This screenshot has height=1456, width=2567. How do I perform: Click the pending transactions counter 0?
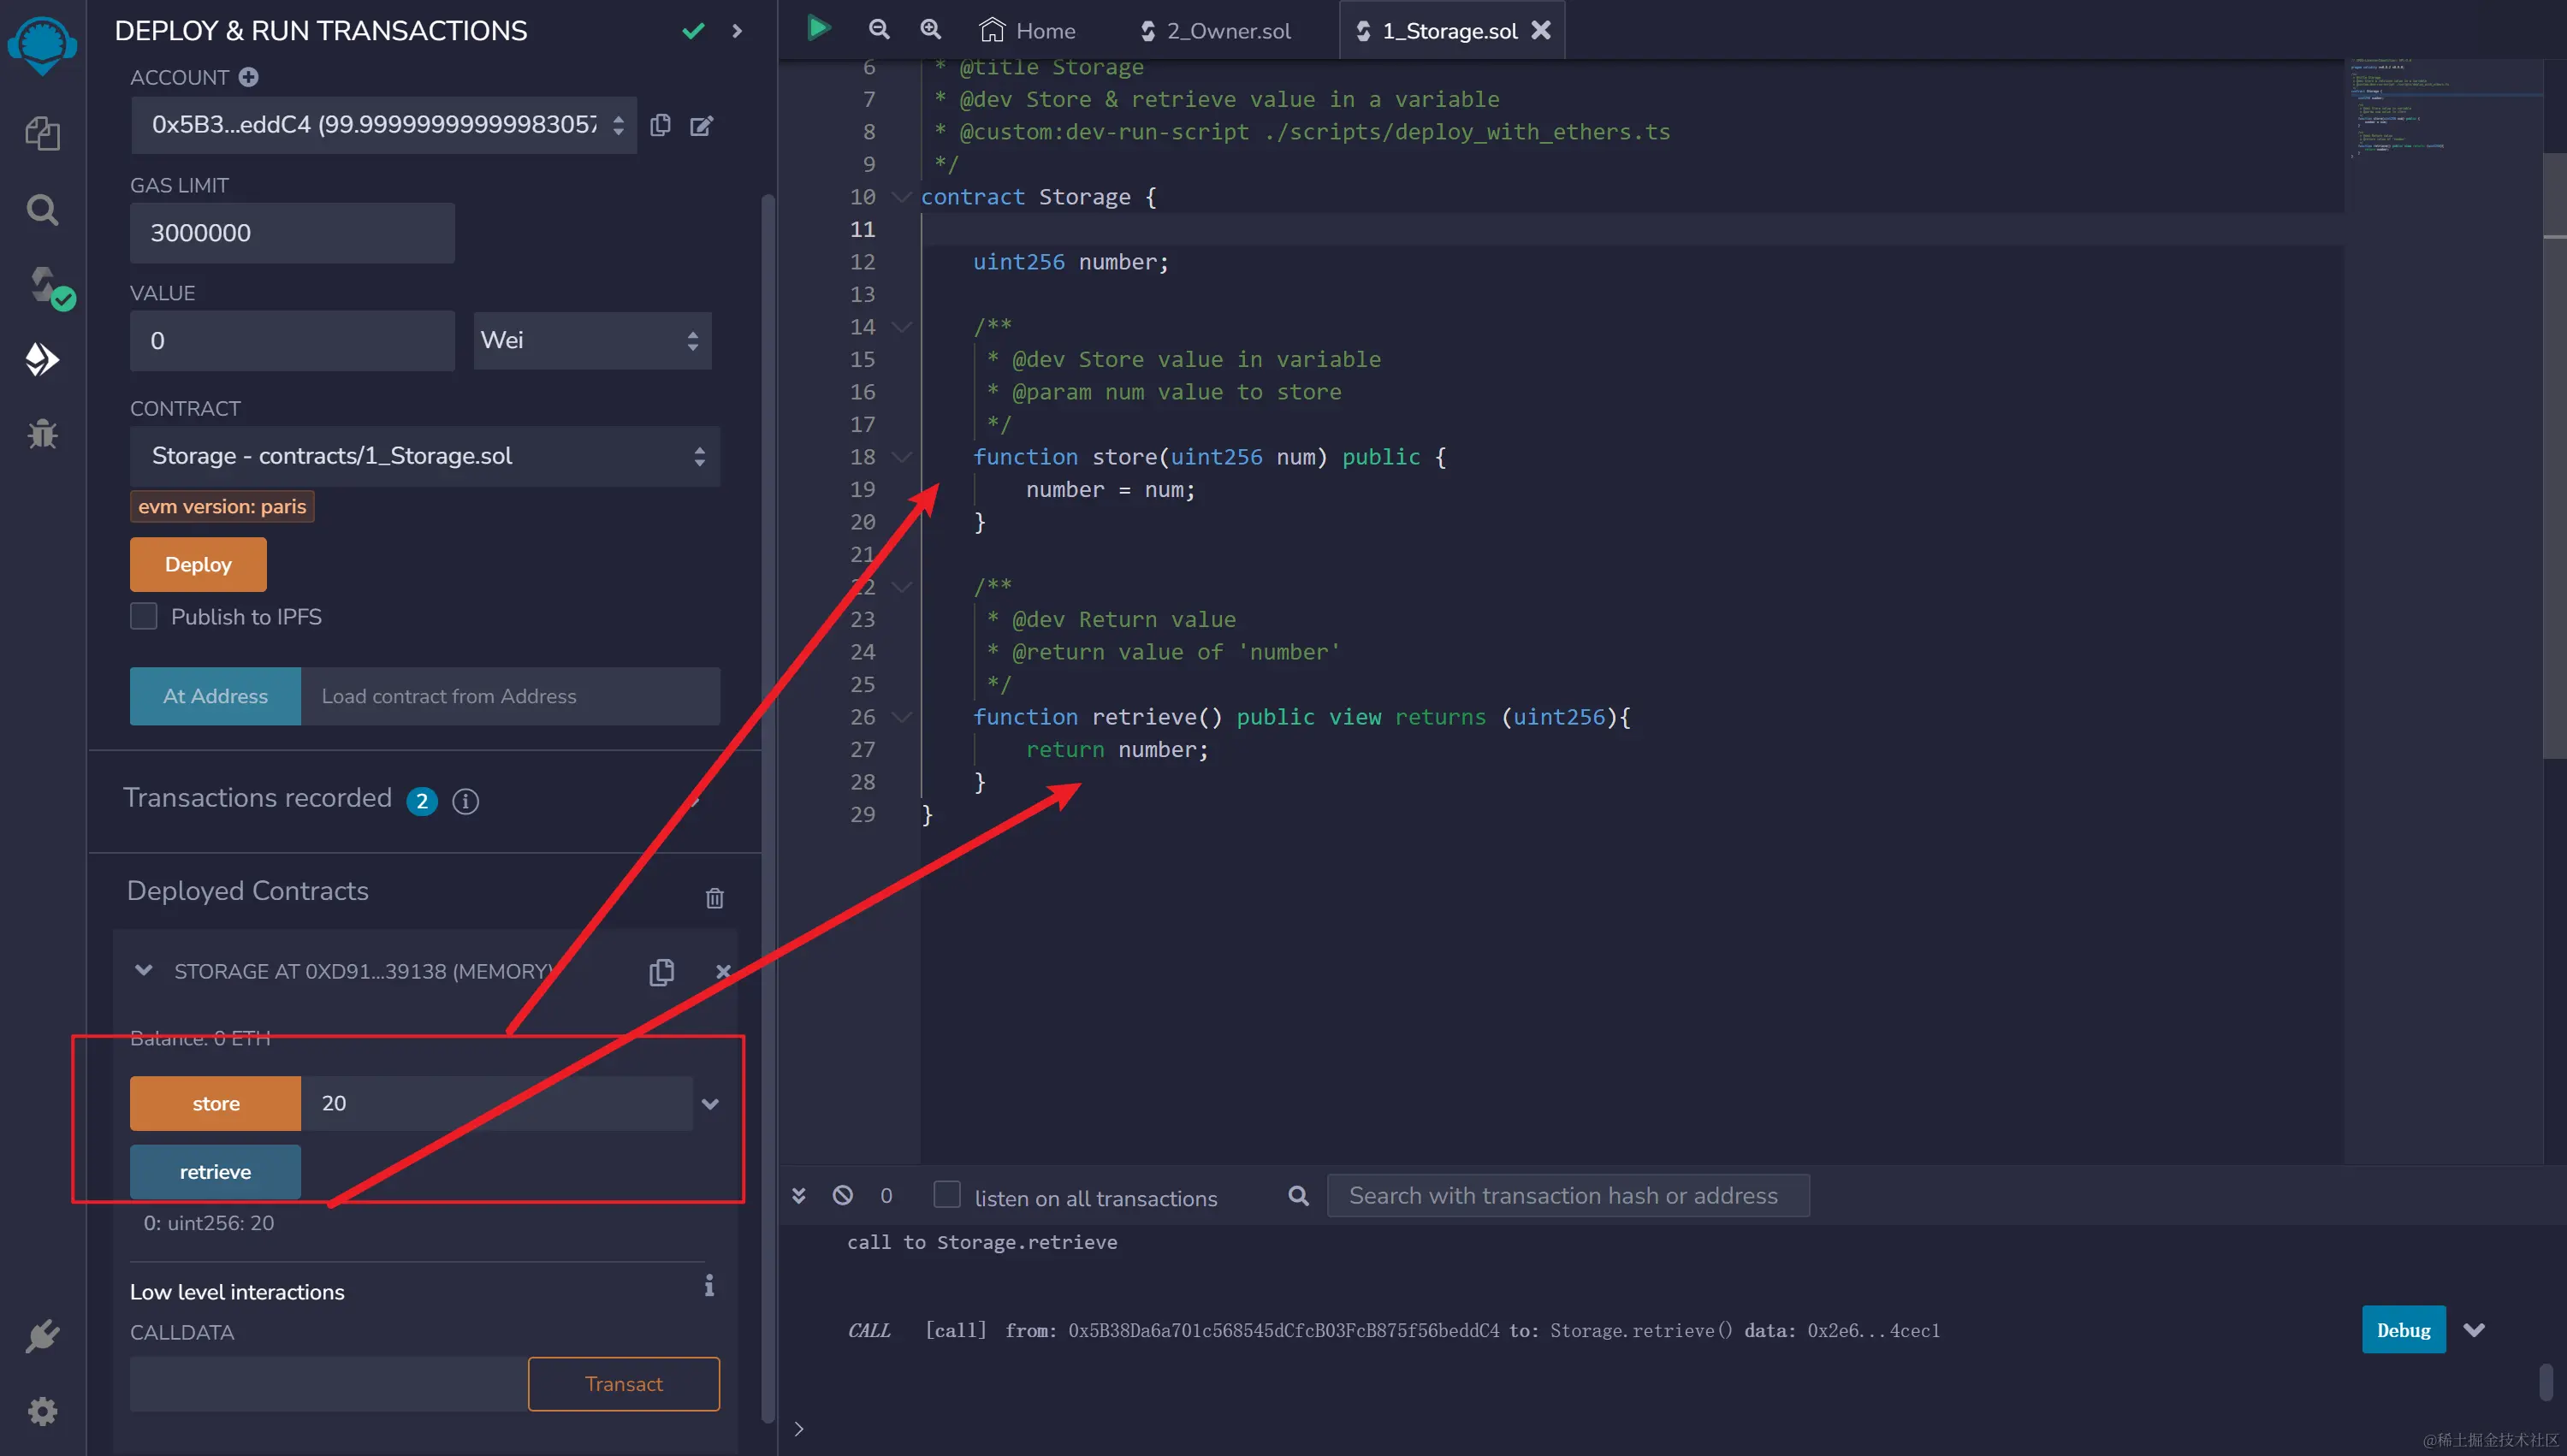(x=886, y=1195)
